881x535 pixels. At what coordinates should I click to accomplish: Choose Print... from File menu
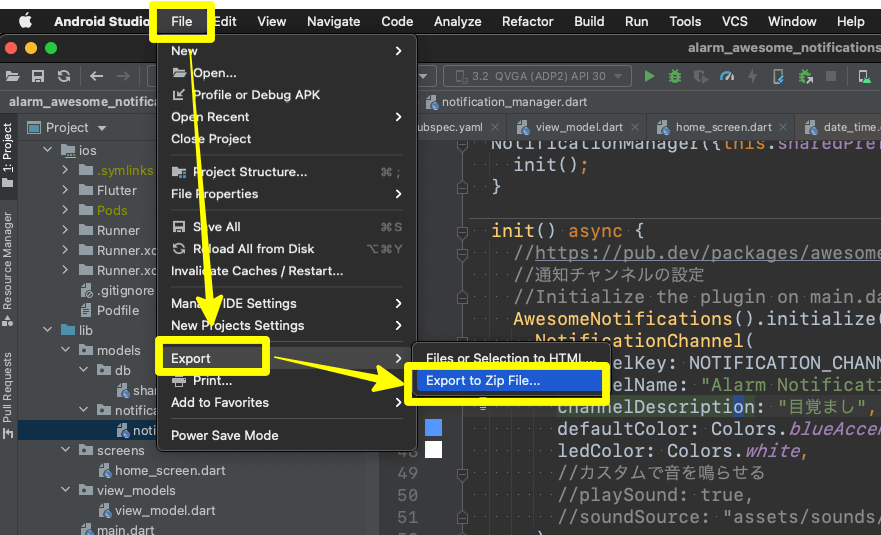287,380
